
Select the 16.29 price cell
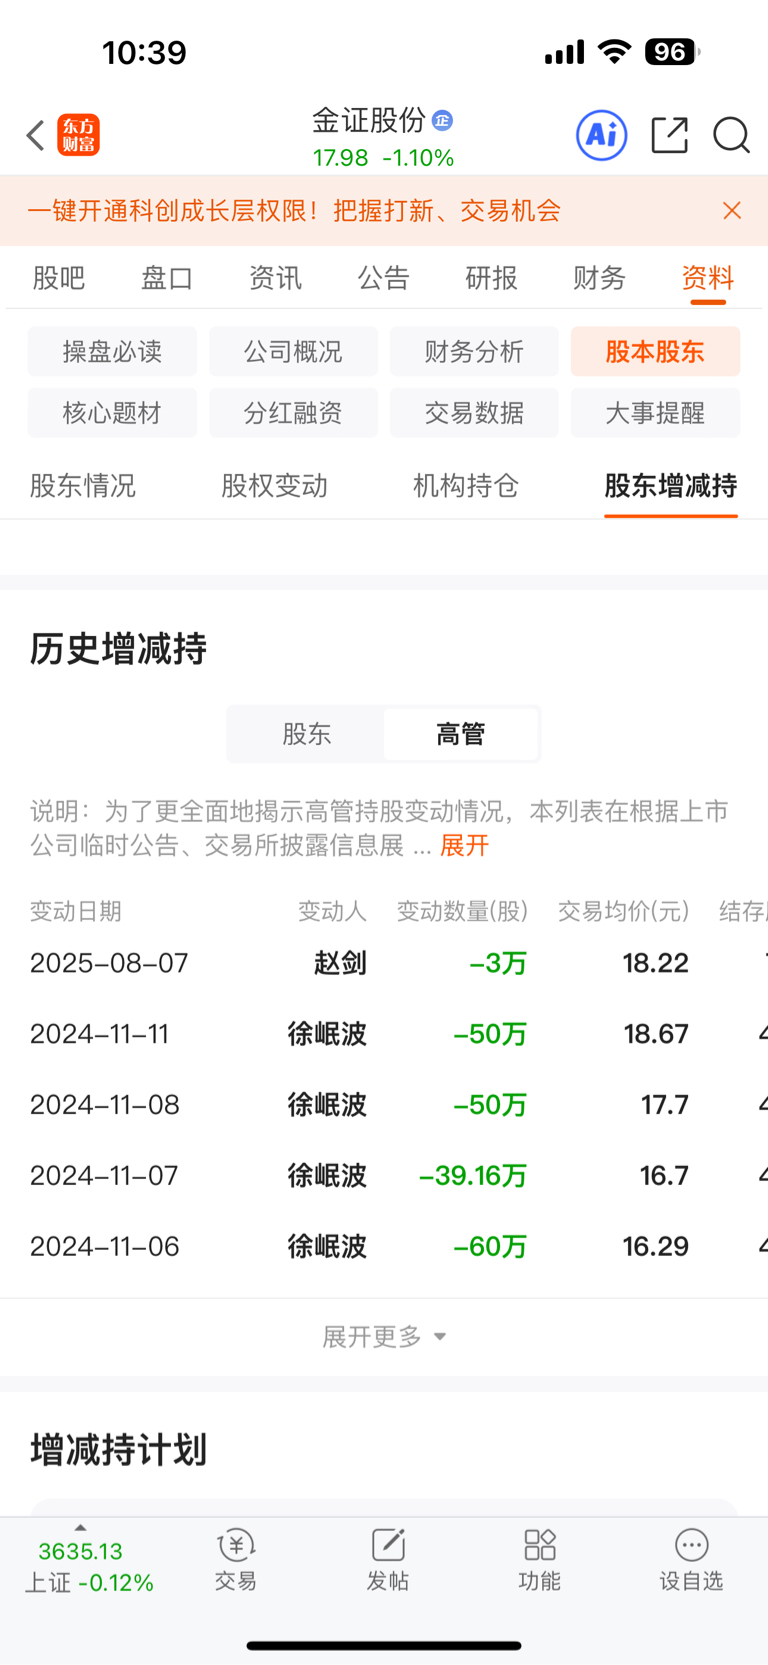(655, 1247)
